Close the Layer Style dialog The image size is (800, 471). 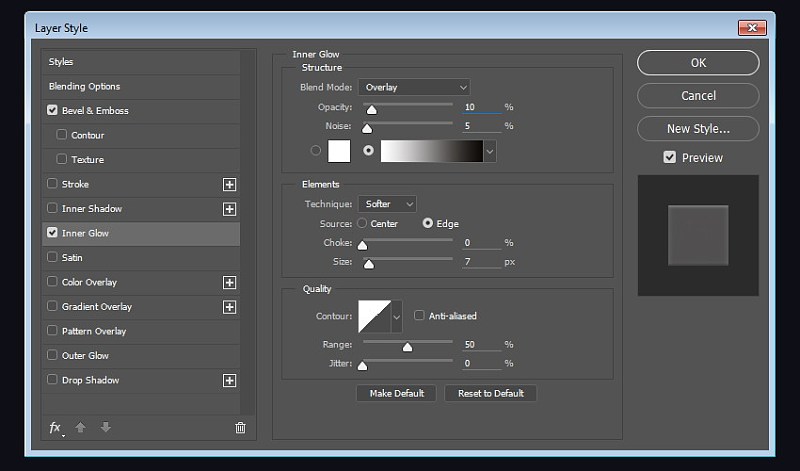[752, 28]
